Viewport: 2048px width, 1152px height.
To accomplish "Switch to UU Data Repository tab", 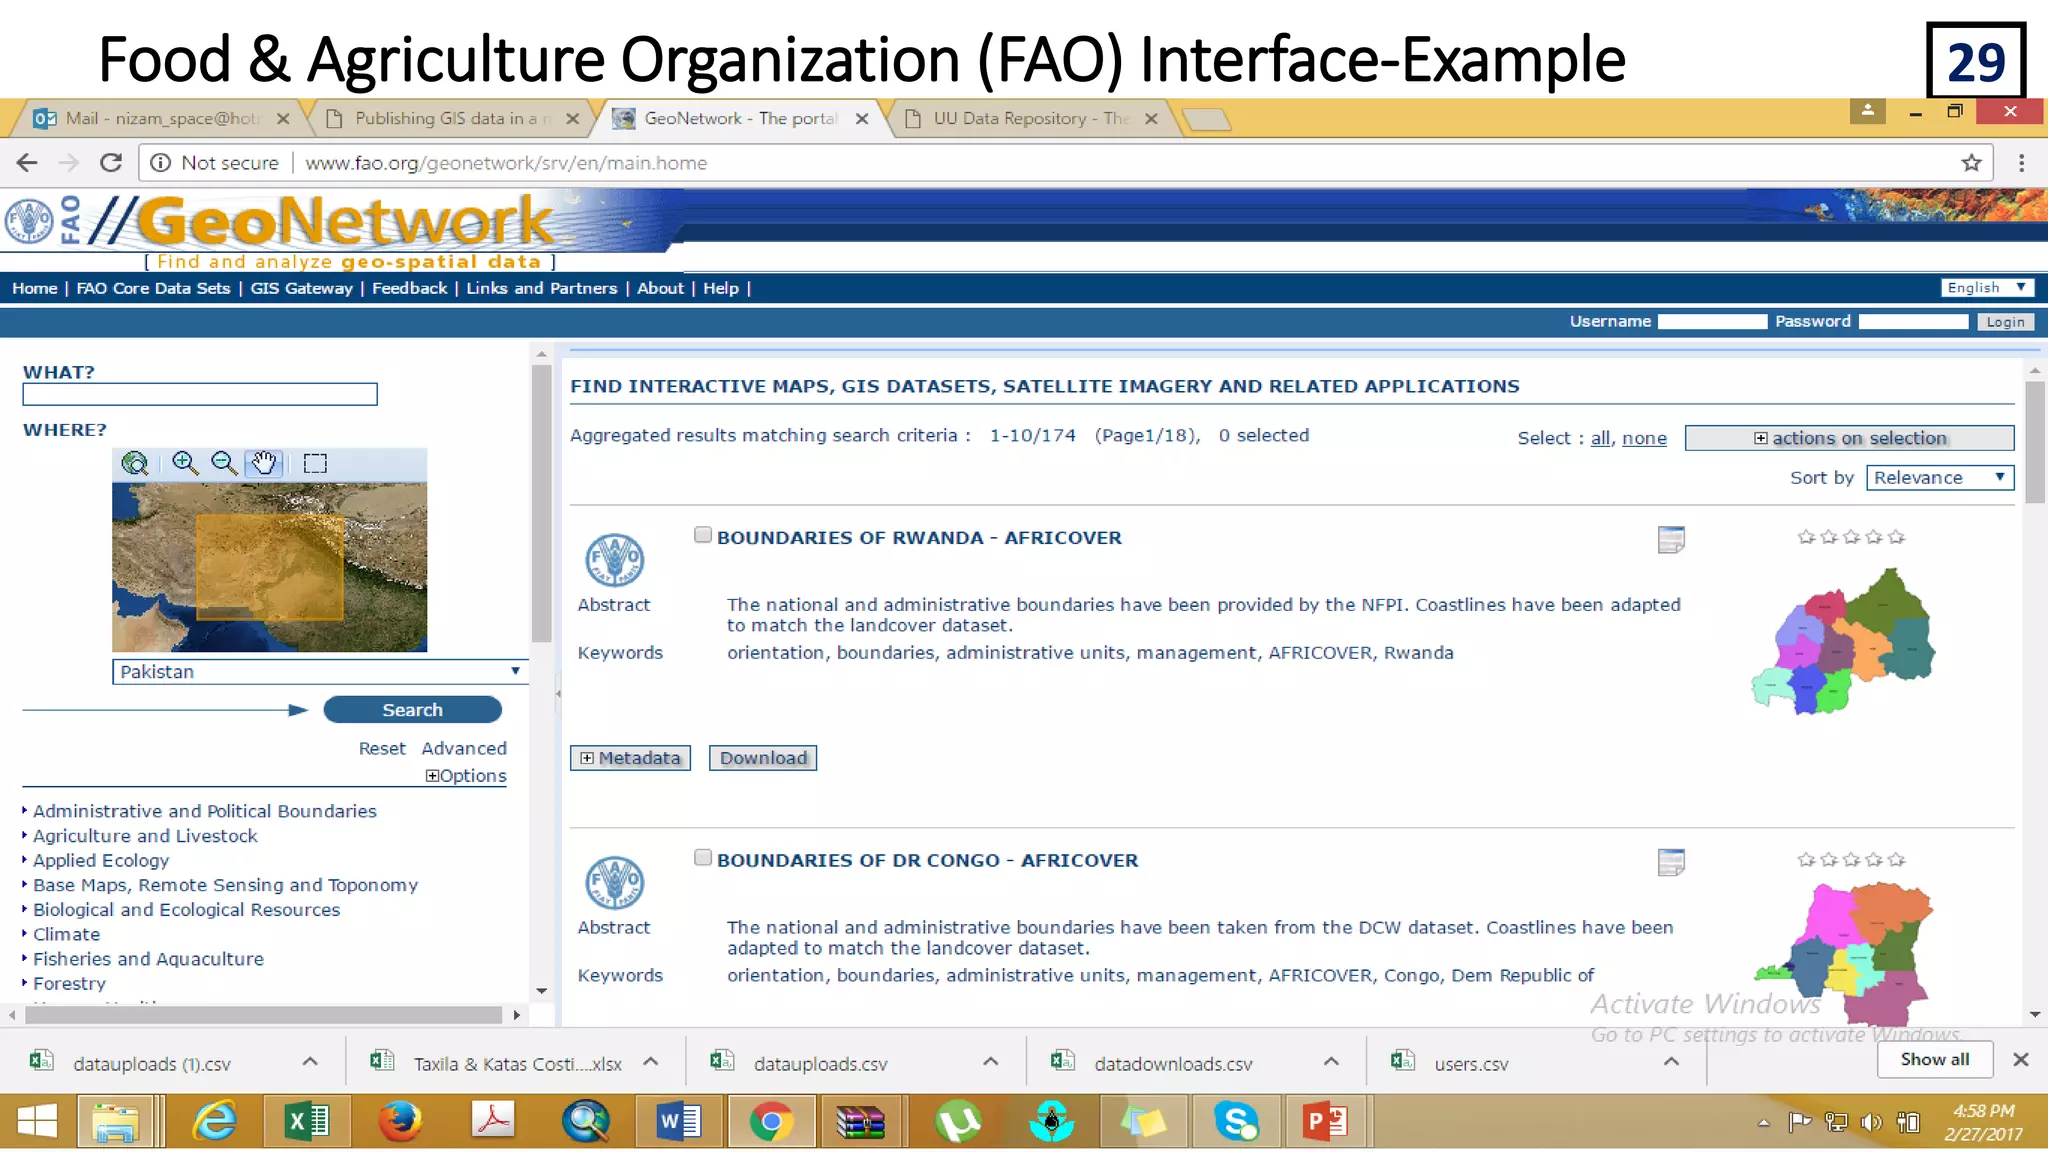I will pos(1030,118).
